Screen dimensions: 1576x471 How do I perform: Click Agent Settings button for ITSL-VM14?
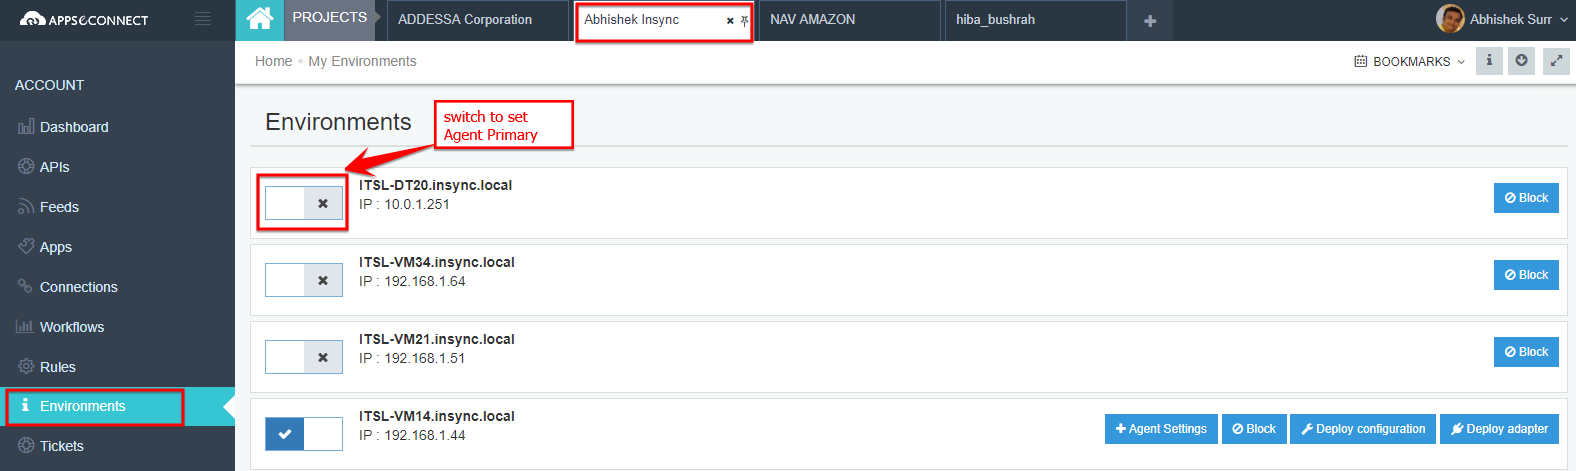click(1161, 429)
